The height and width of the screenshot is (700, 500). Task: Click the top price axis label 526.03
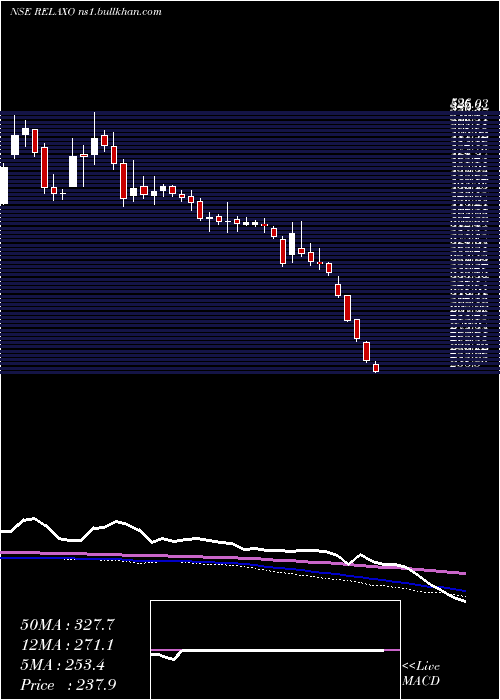(469, 105)
